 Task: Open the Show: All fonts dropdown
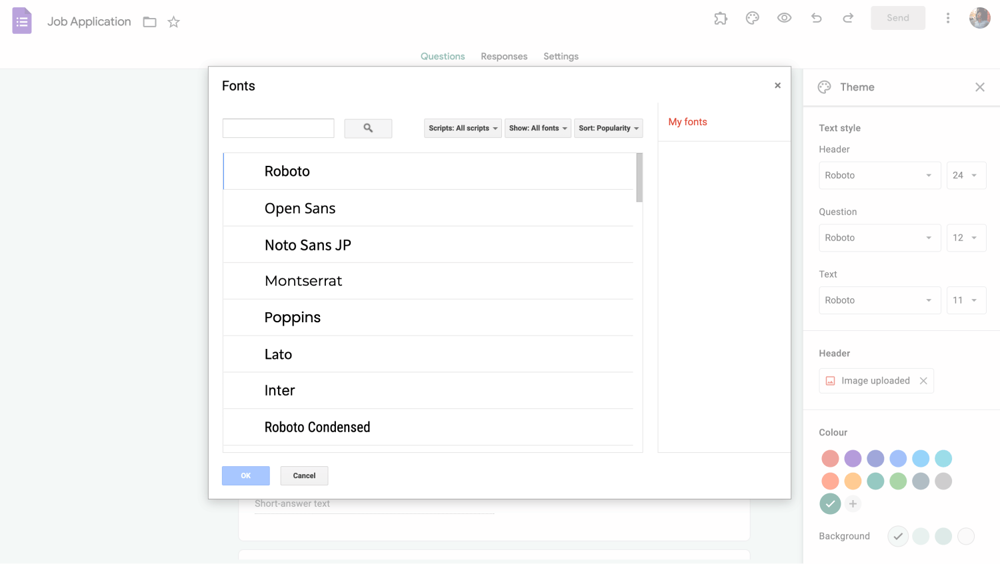point(538,128)
